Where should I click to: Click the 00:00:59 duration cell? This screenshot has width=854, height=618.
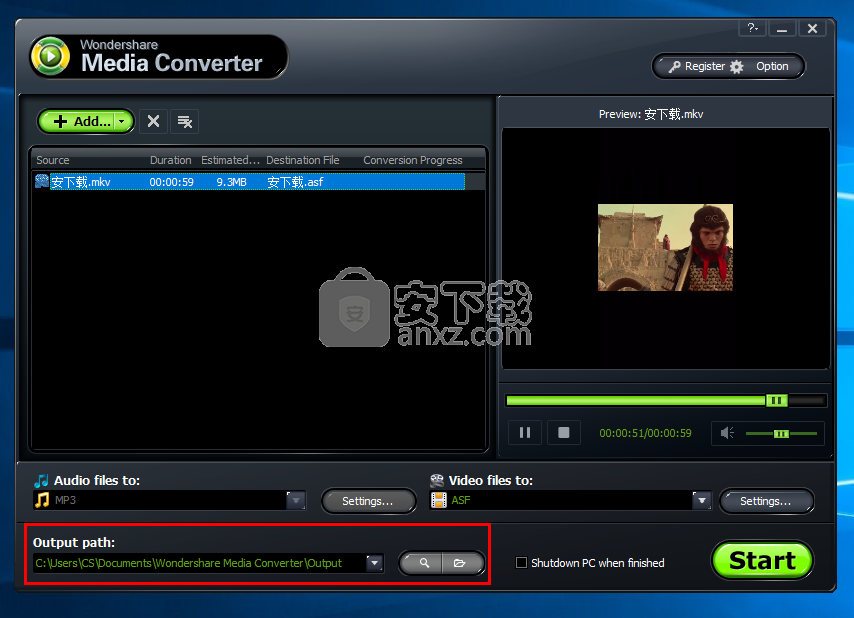(x=172, y=182)
